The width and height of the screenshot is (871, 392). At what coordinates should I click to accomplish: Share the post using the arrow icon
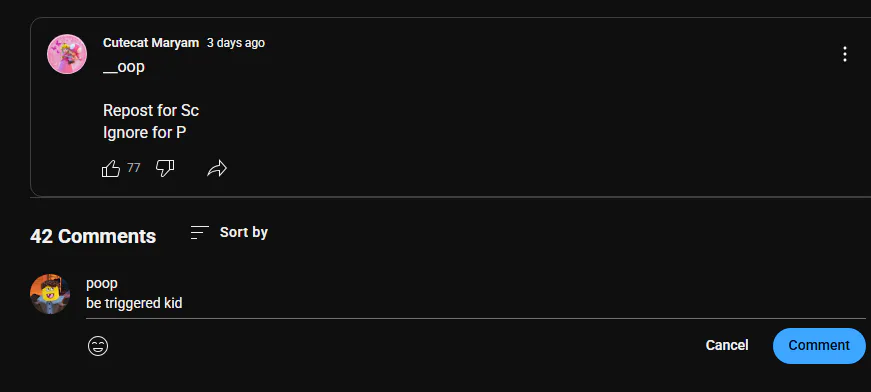[217, 168]
